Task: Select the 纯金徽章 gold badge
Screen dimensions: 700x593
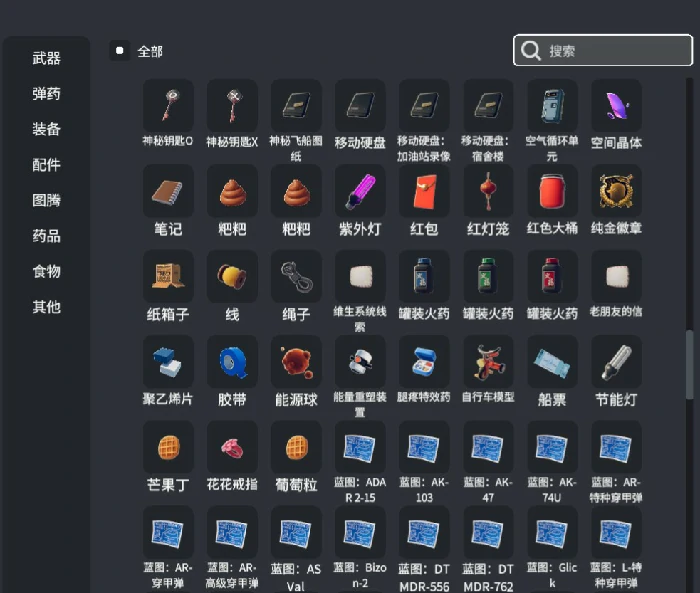Action: [617, 191]
